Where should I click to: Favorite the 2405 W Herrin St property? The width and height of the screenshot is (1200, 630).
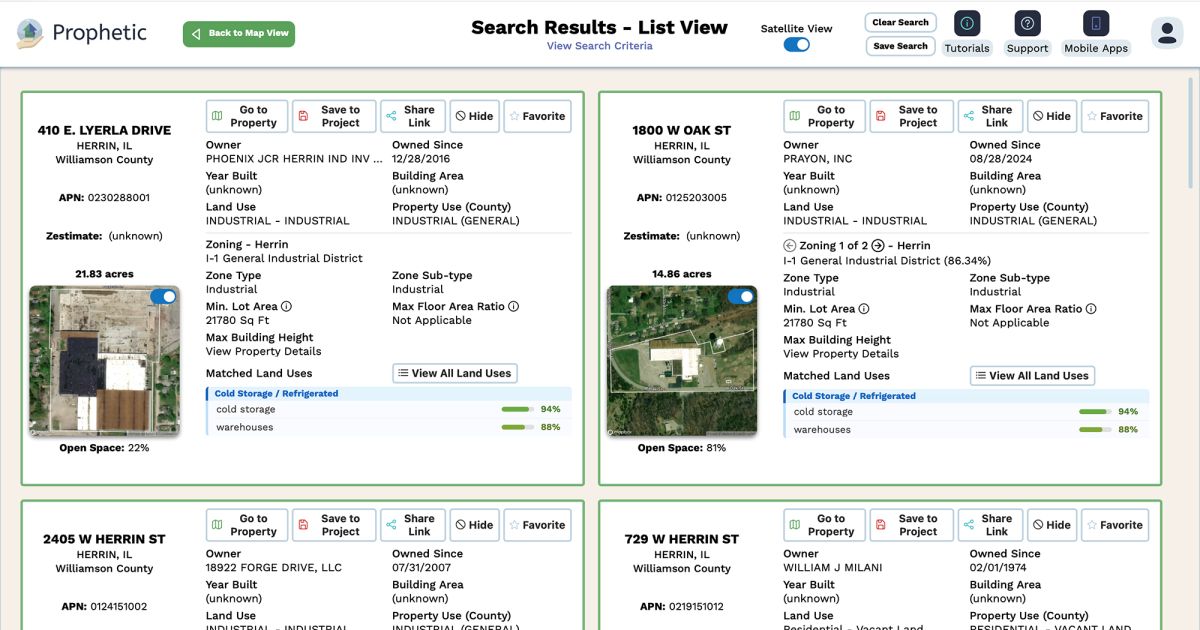click(x=538, y=525)
